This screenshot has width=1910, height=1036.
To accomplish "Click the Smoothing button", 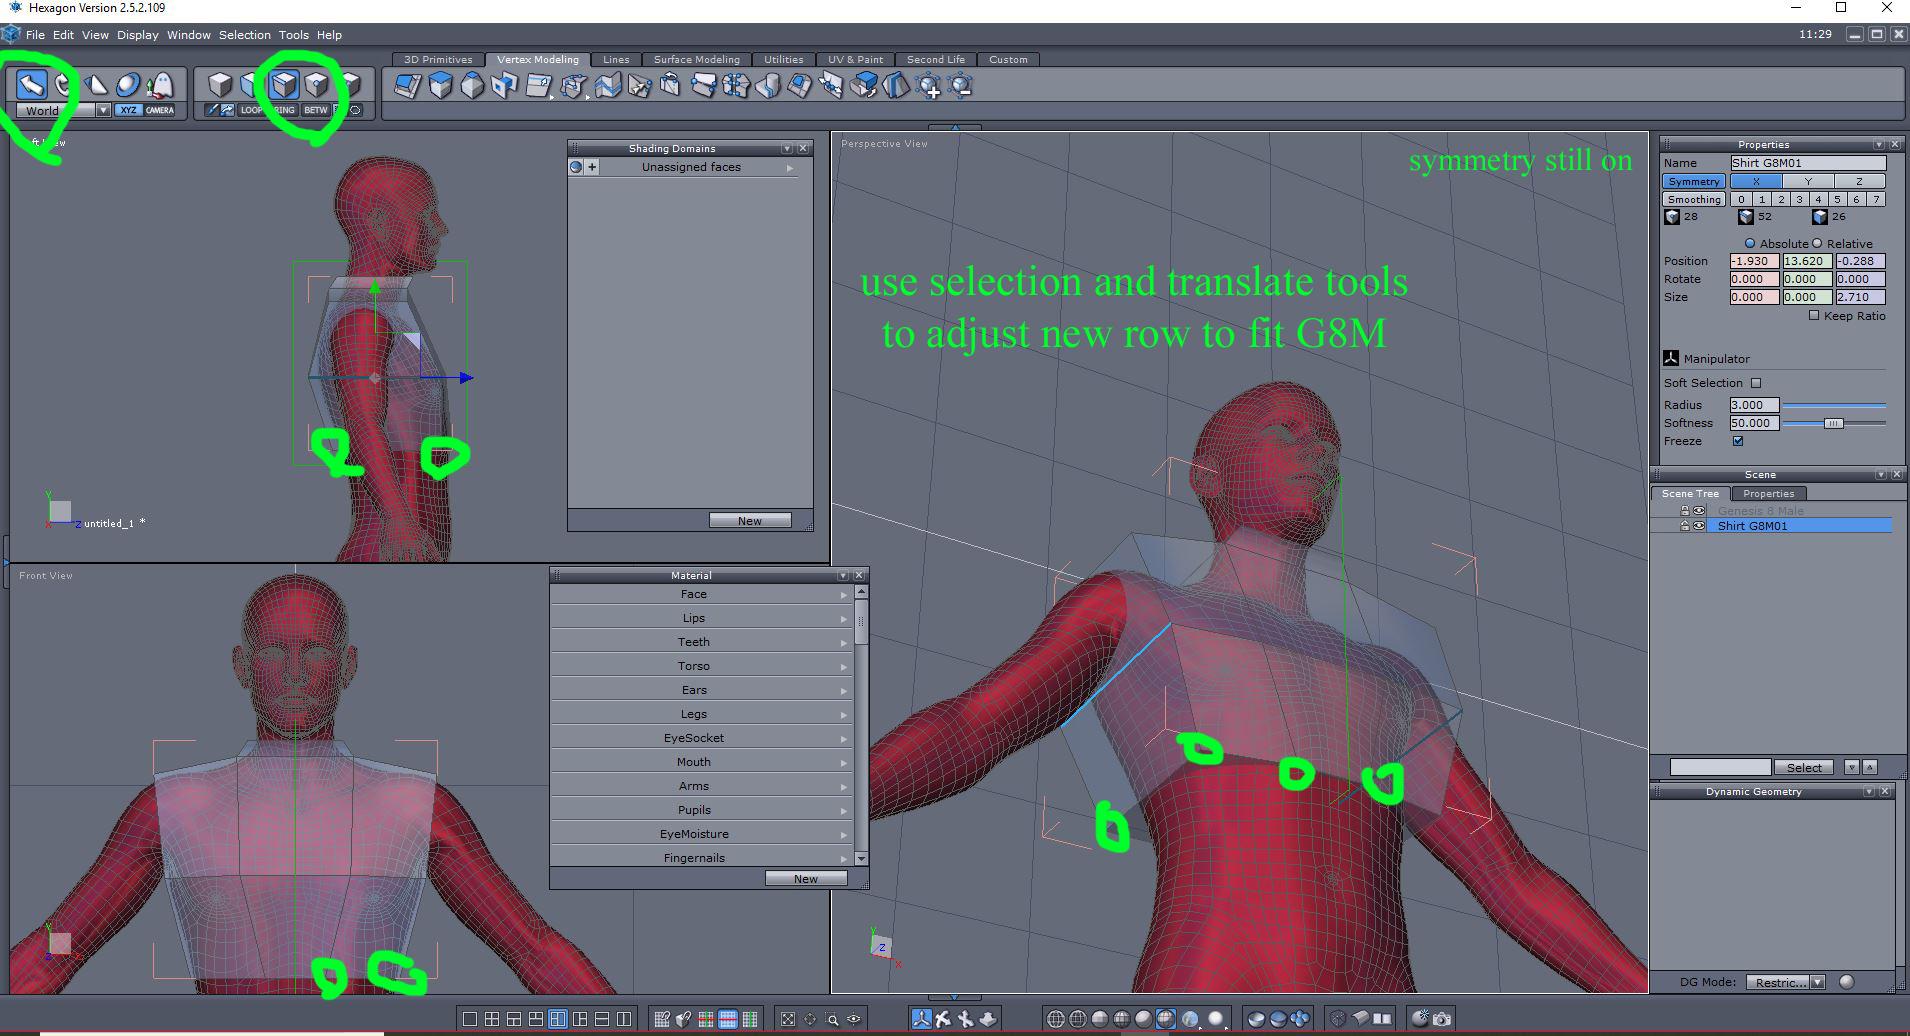I will [x=1694, y=199].
